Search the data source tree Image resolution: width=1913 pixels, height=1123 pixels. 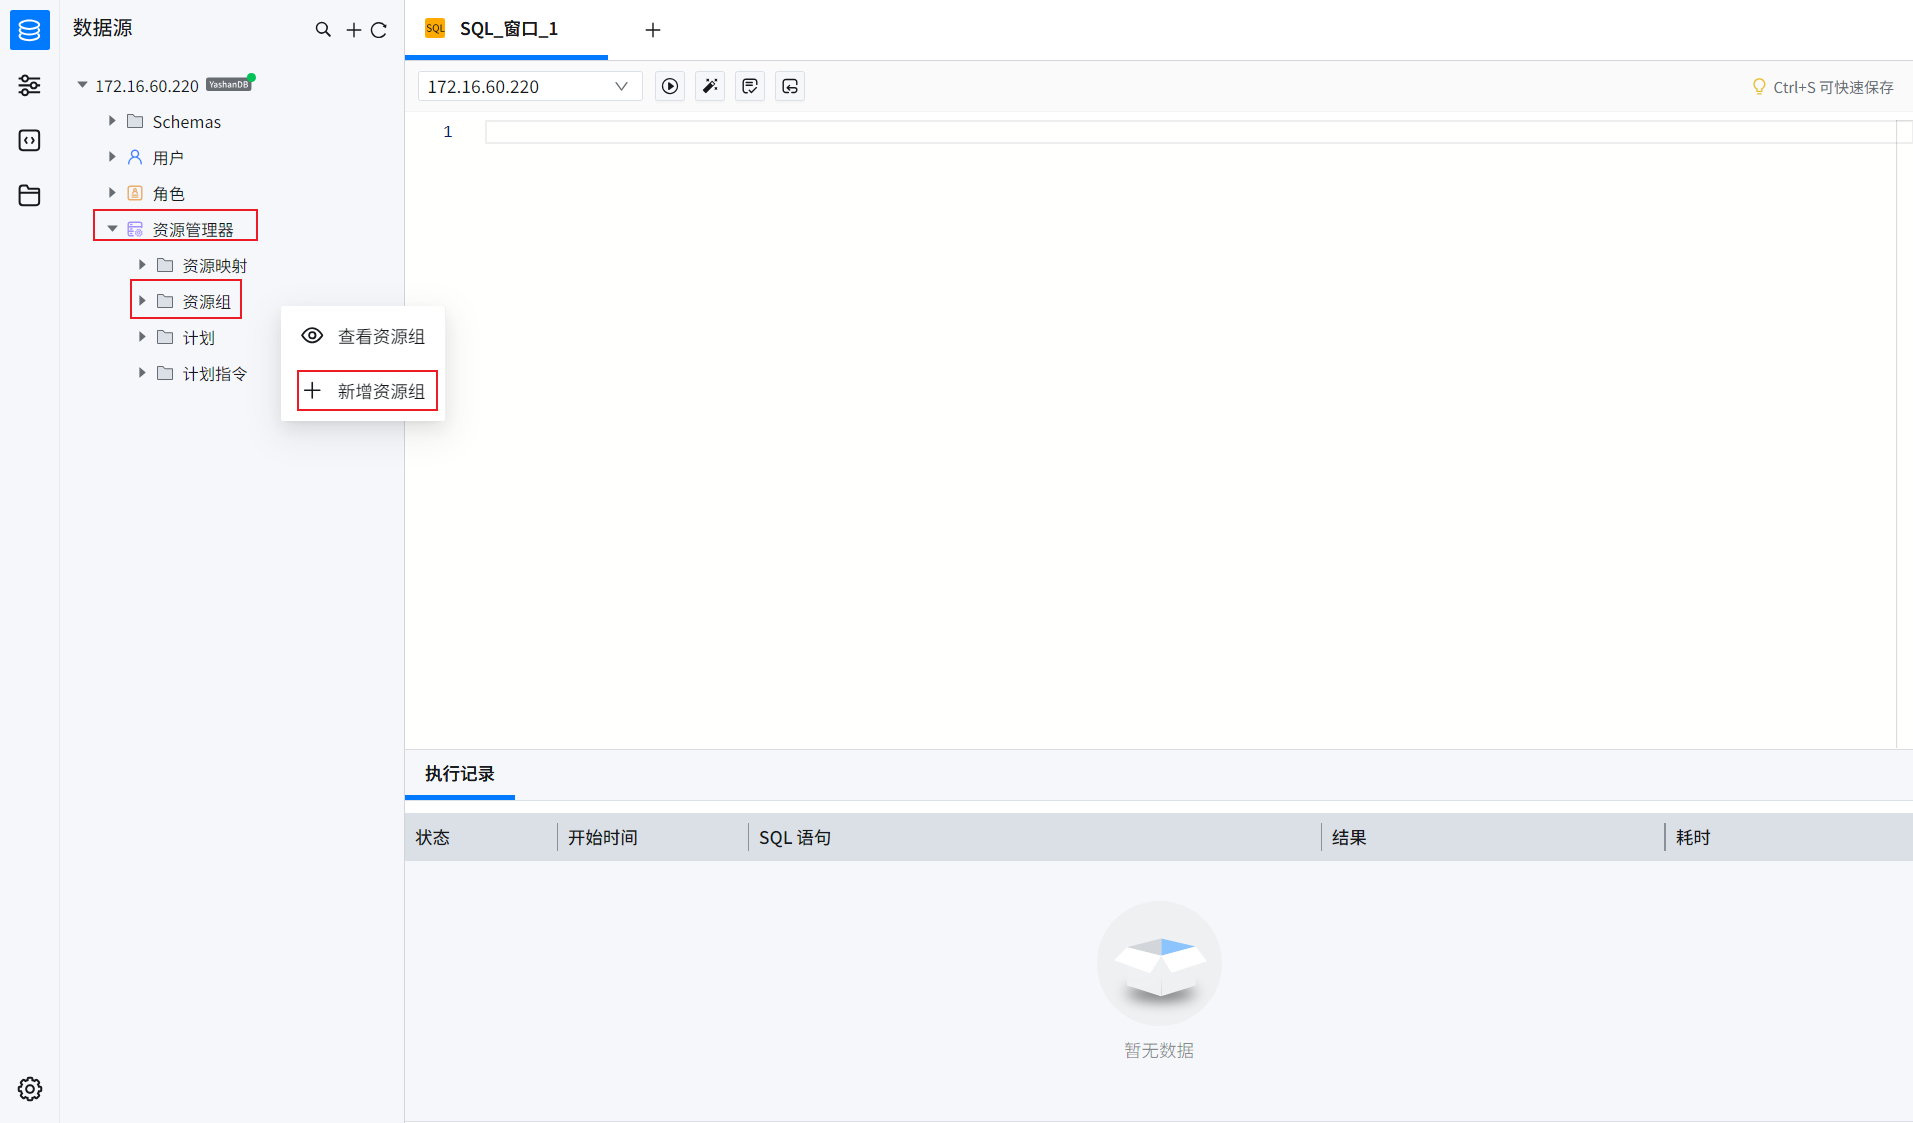pos(323,30)
